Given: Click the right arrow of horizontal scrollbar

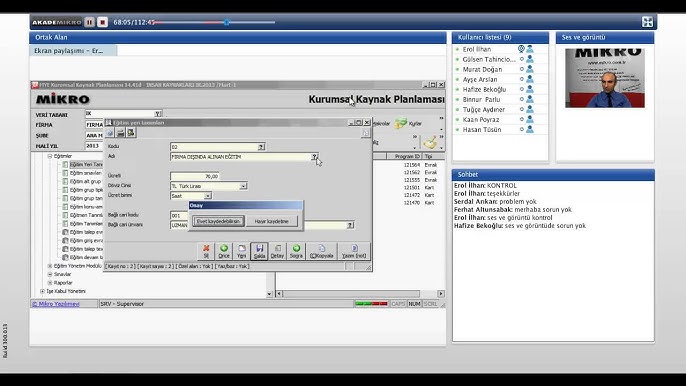Looking at the screenshot, I should click(x=441, y=294).
